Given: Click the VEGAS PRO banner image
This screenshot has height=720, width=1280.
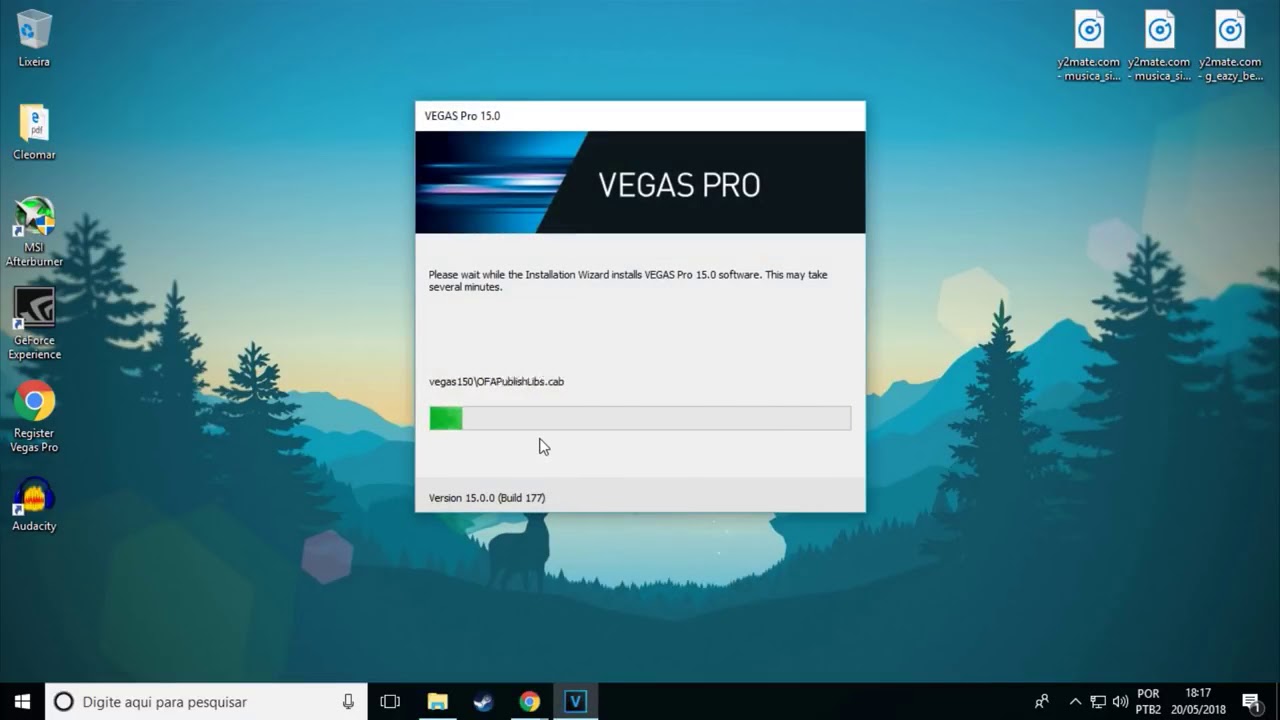Looking at the screenshot, I should 640,182.
